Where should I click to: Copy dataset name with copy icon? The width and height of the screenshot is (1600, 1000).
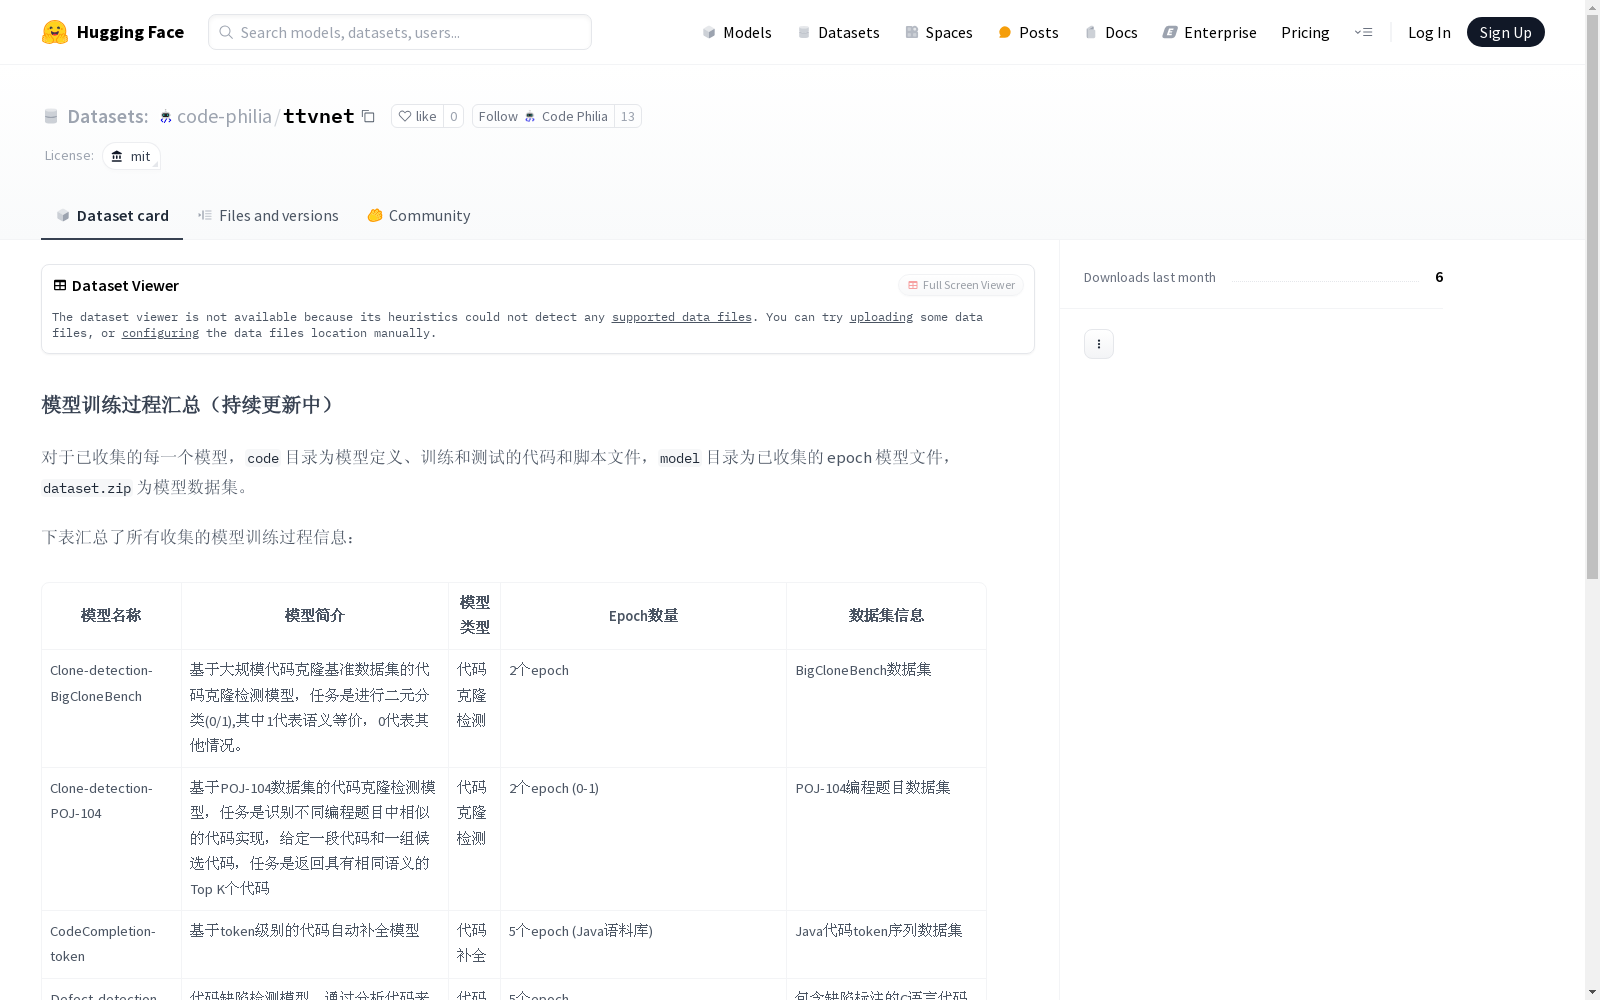(368, 116)
